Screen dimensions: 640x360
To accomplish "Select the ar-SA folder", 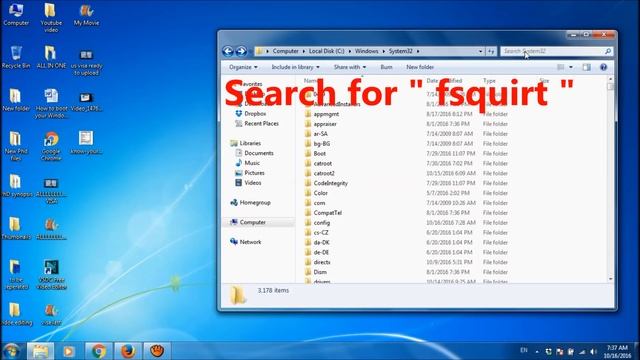I will (320, 133).
